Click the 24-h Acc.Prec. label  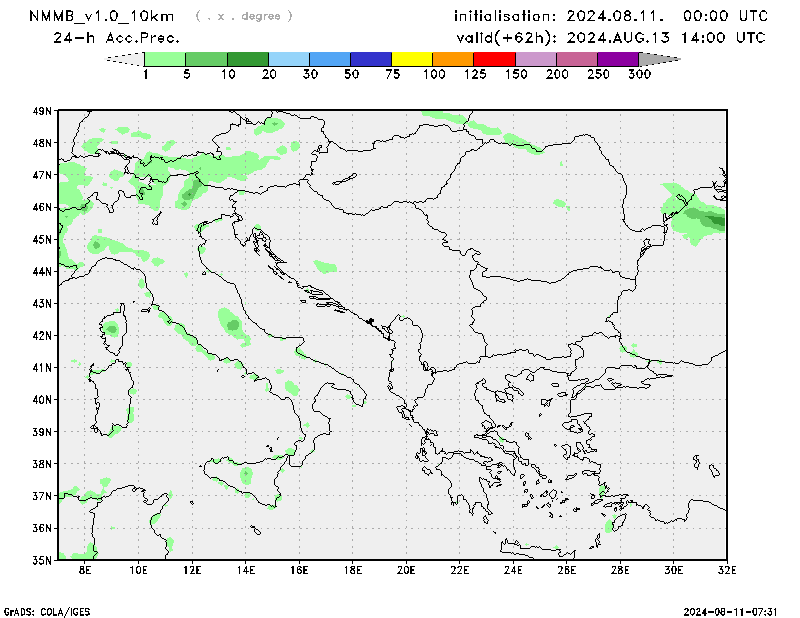click(116, 38)
